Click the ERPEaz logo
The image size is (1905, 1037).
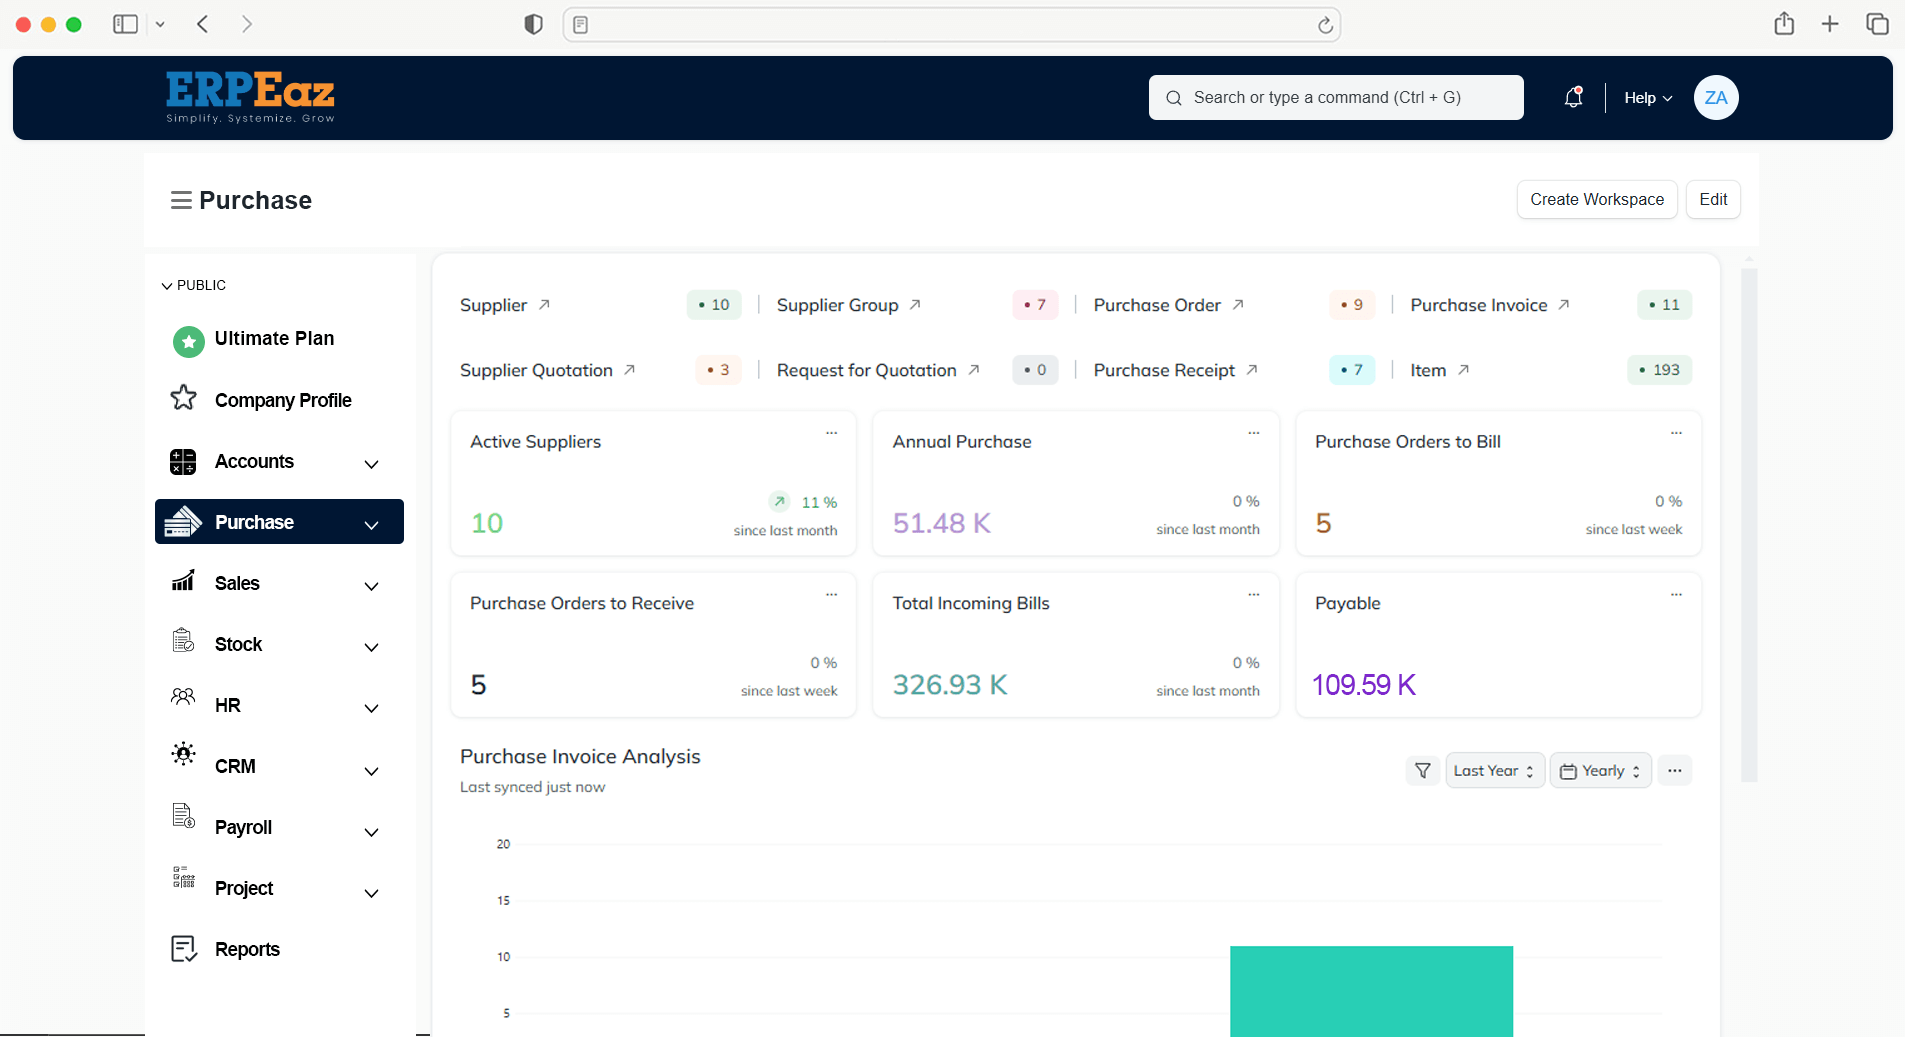(250, 97)
